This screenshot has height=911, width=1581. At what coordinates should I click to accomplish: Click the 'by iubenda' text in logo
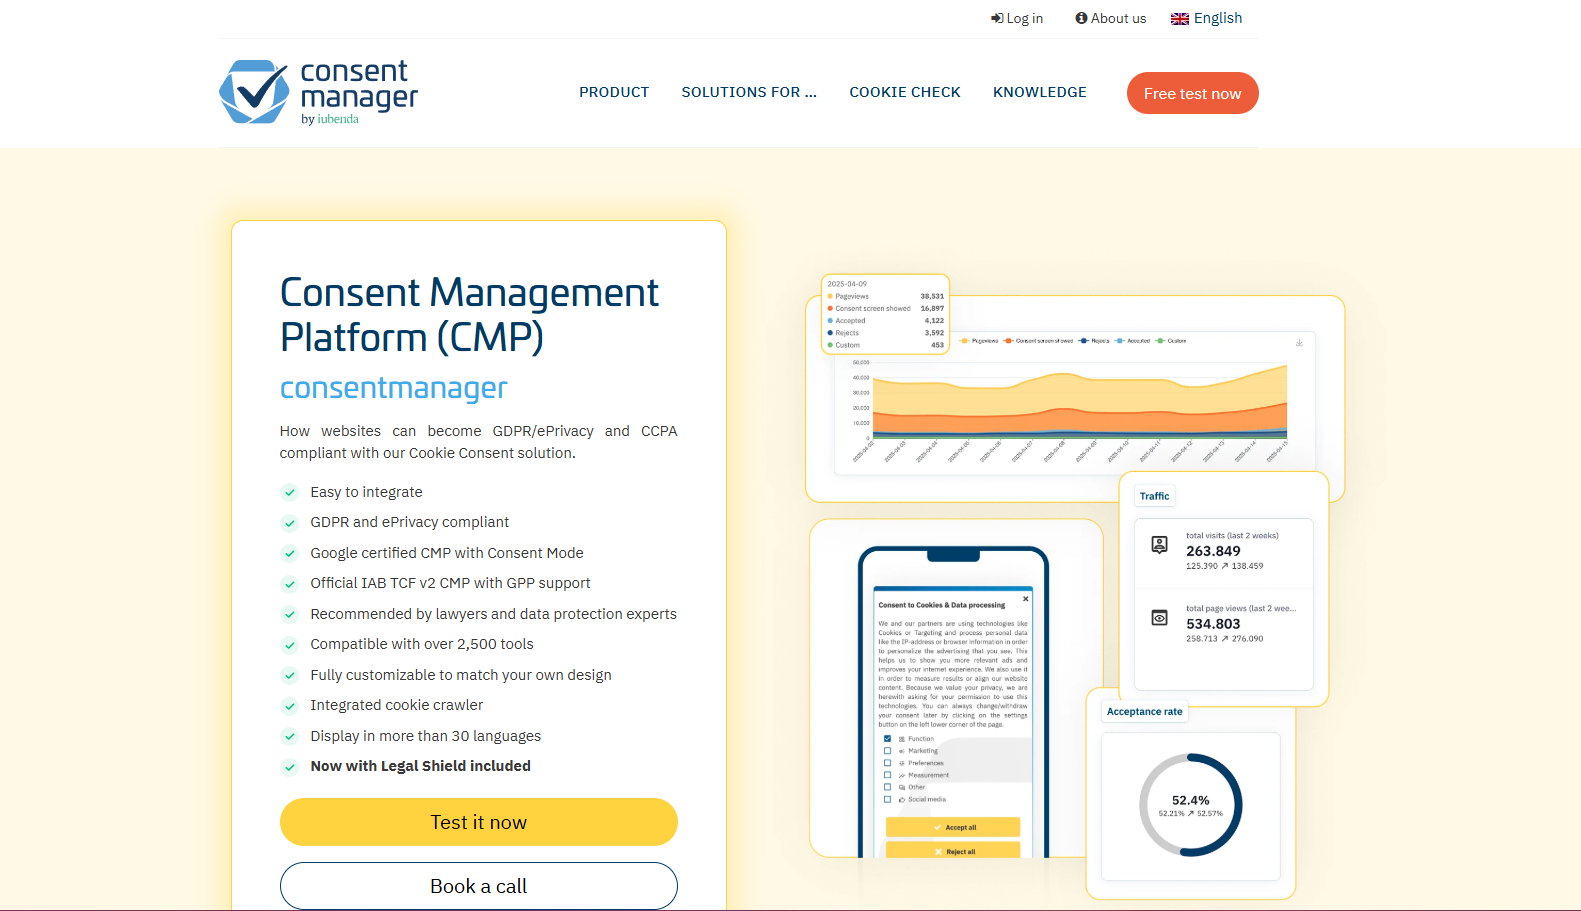(330, 119)
